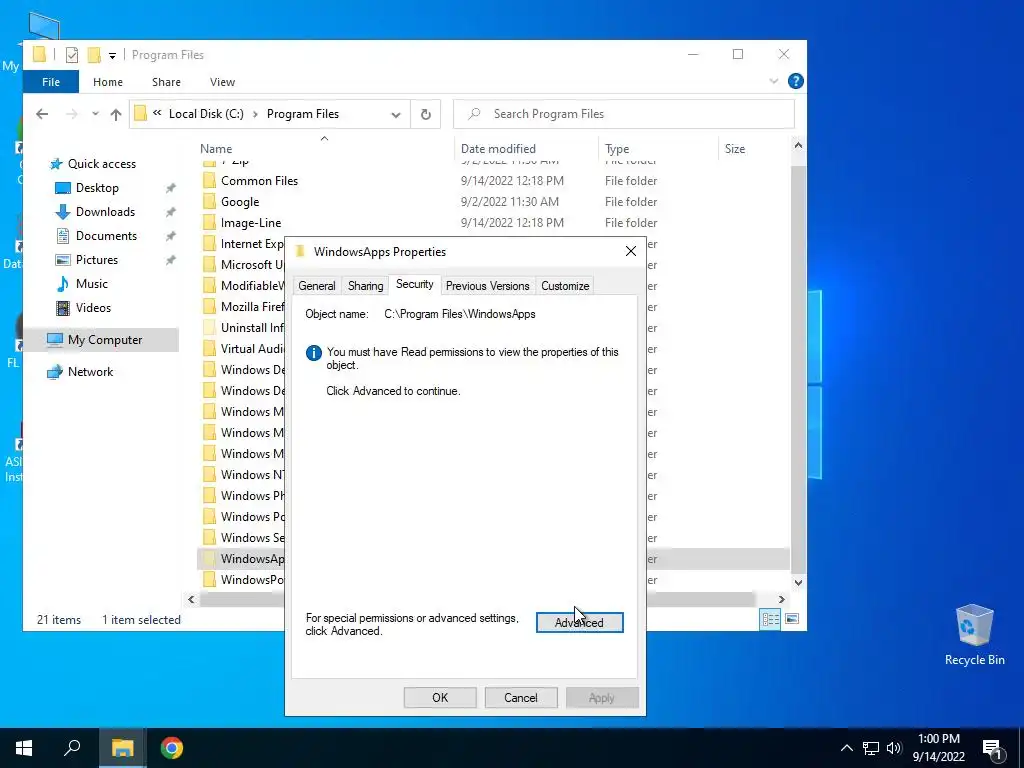The width and height of the screenshot is (1024, 768).
Task: Show hidden system tray icons
Action: tap(846, 748)
